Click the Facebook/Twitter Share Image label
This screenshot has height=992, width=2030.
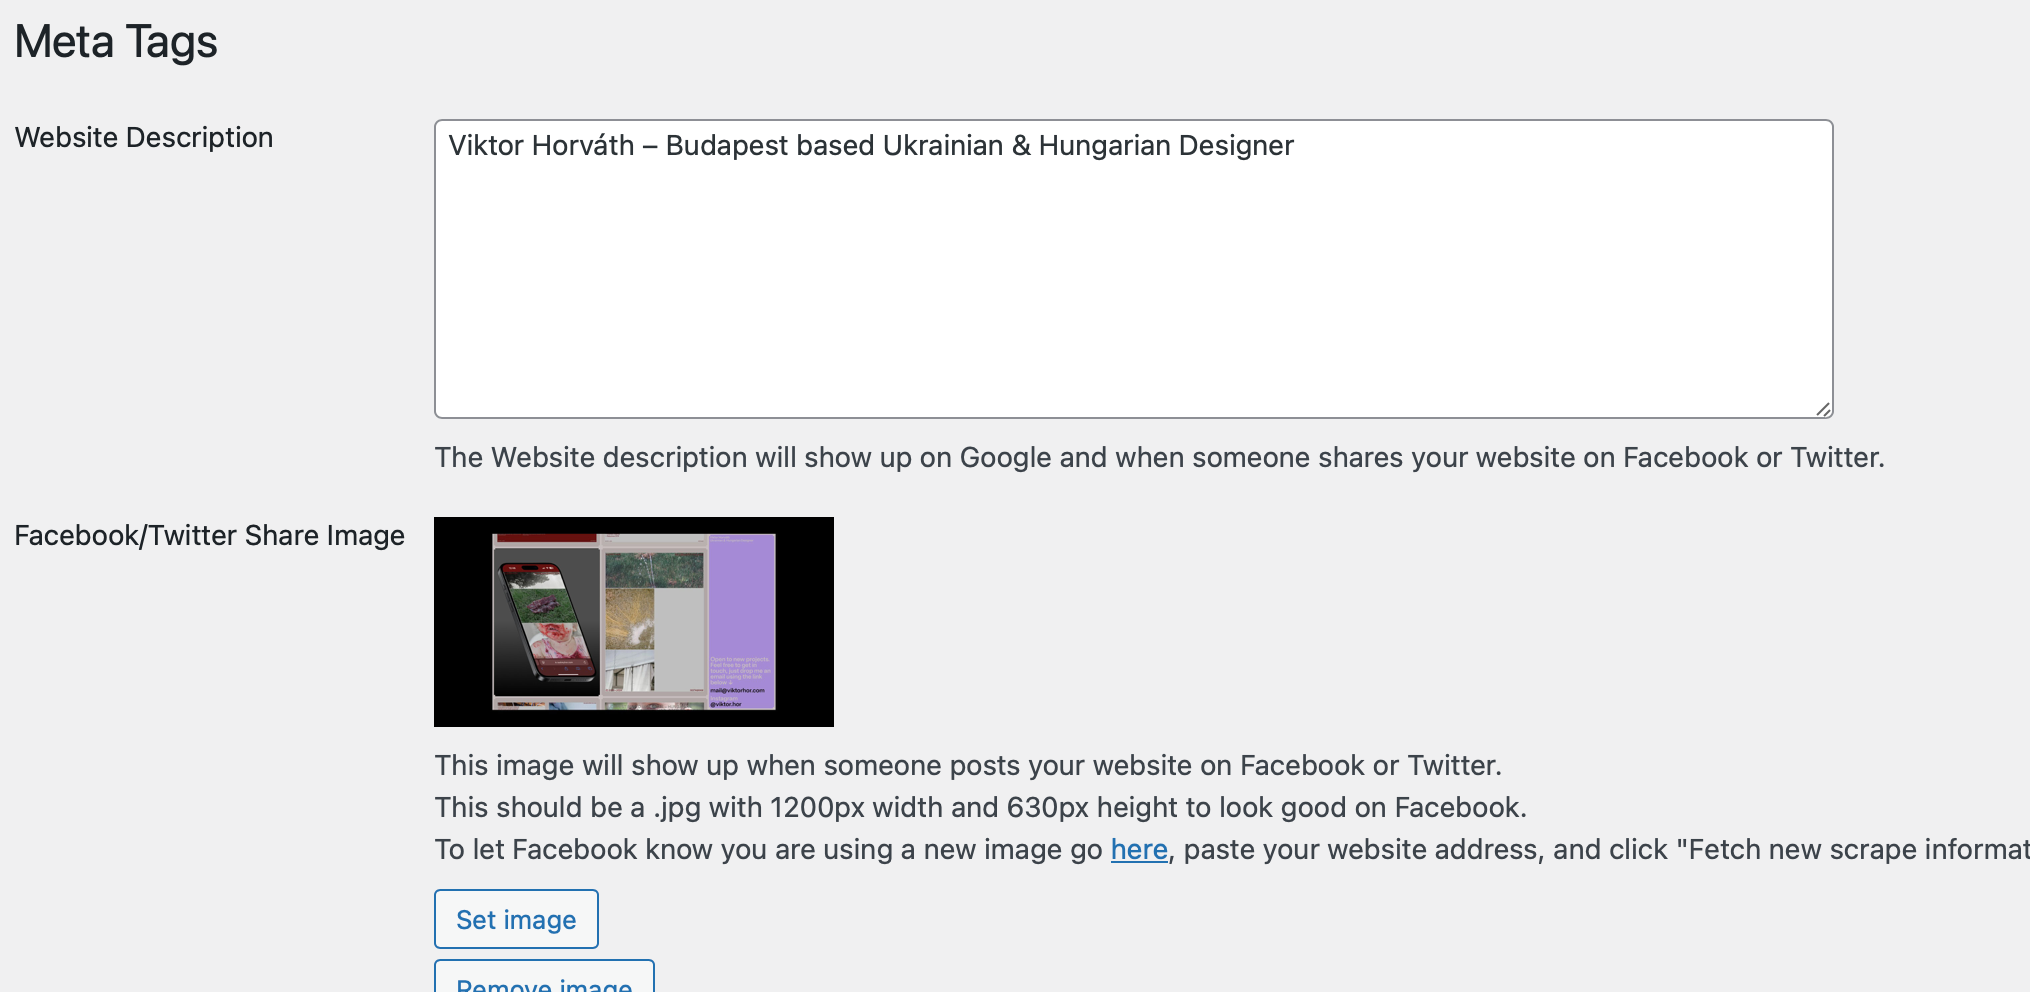pos(209,535)
